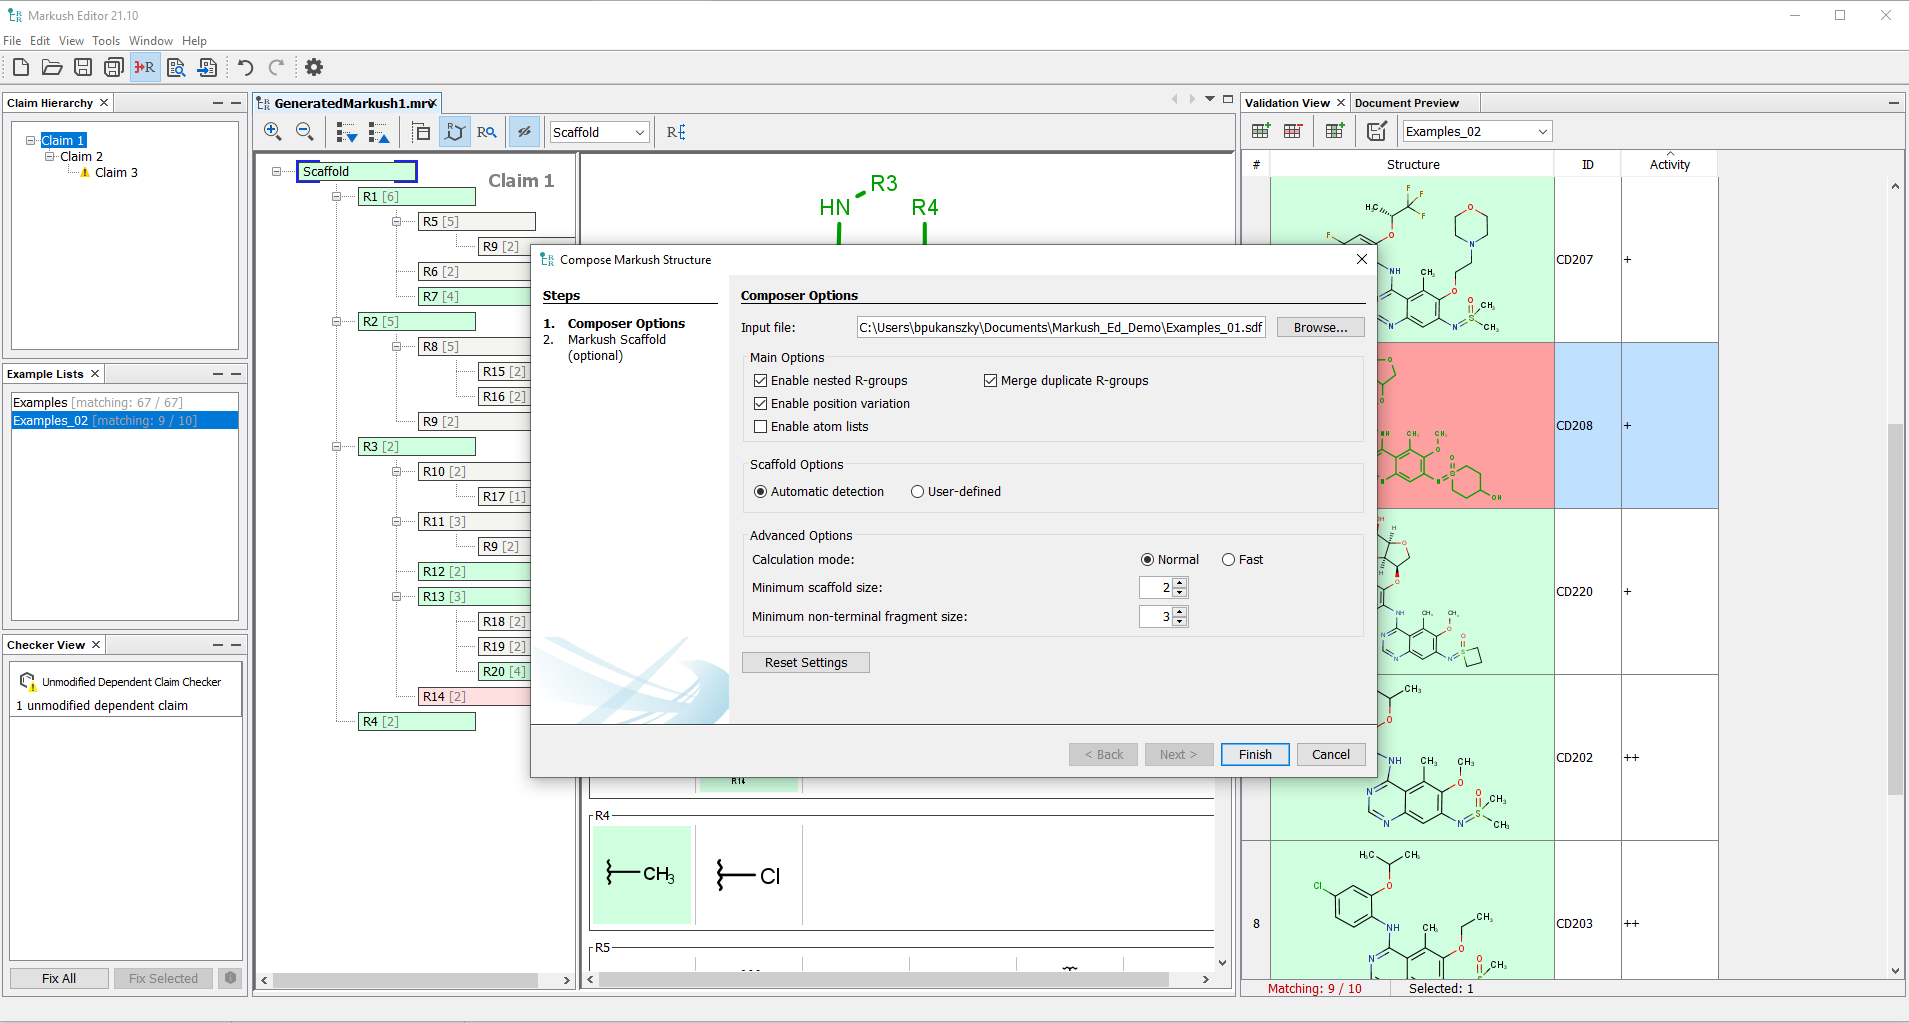Open the Tools menu
This screenshot has width=1909, height=1023.
(x=106, y=40)
